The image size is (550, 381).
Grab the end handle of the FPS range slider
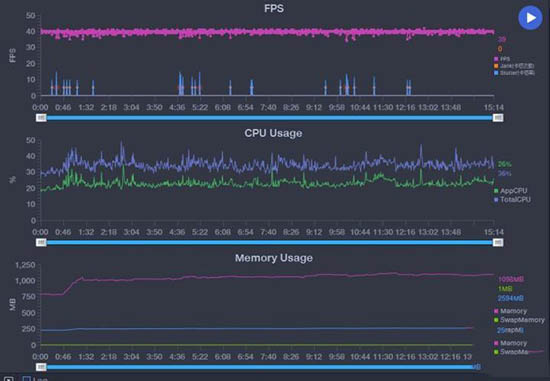tap(498, 118)
